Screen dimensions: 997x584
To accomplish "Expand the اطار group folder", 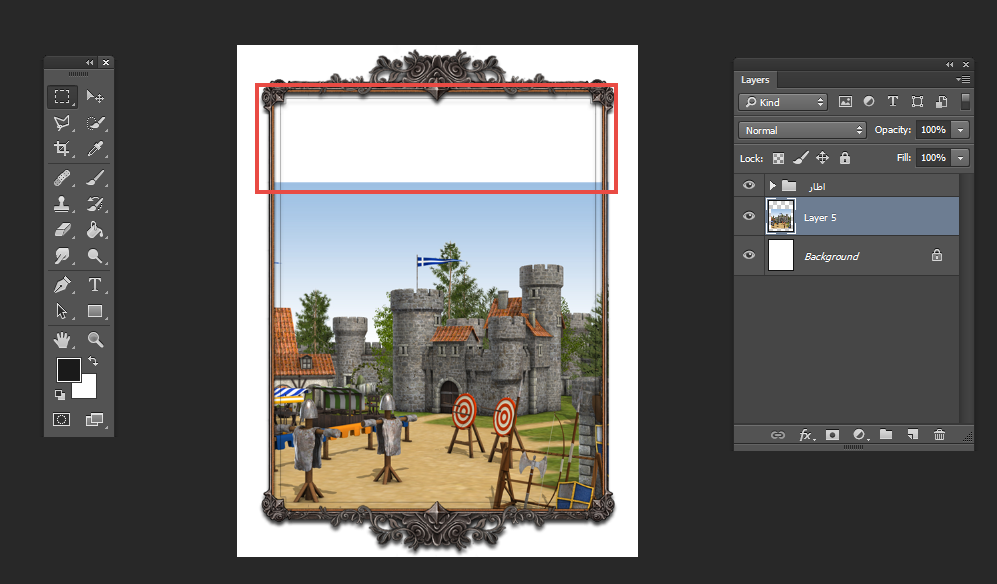I will (772, 186).
